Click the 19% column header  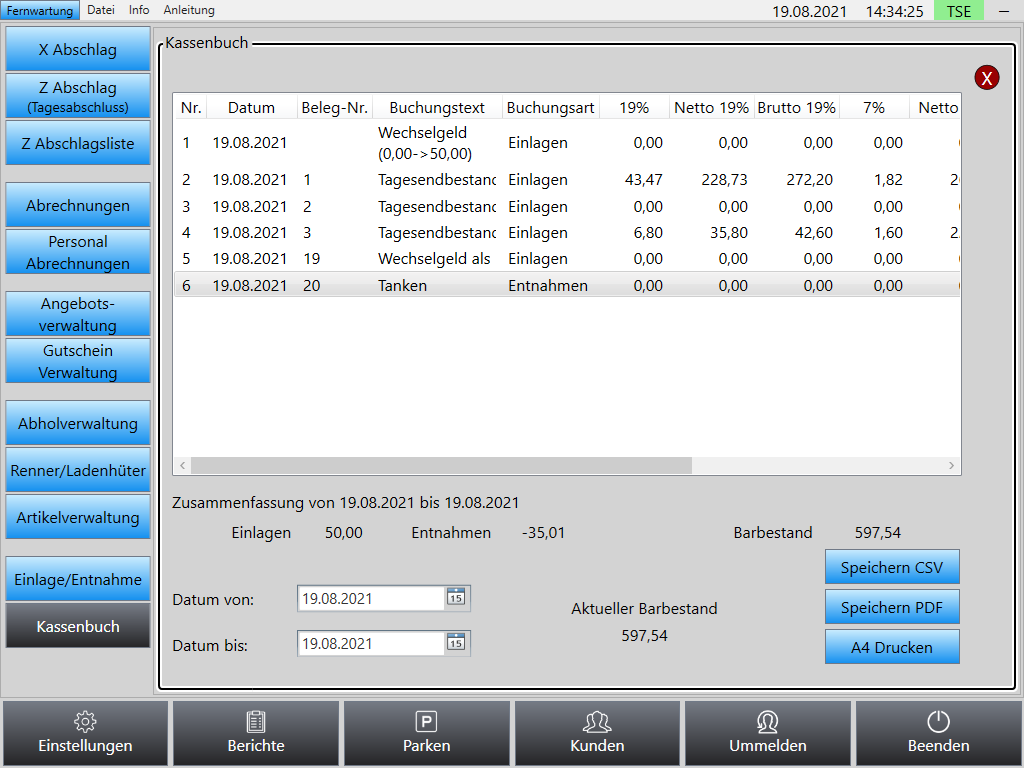coord(634,108)
